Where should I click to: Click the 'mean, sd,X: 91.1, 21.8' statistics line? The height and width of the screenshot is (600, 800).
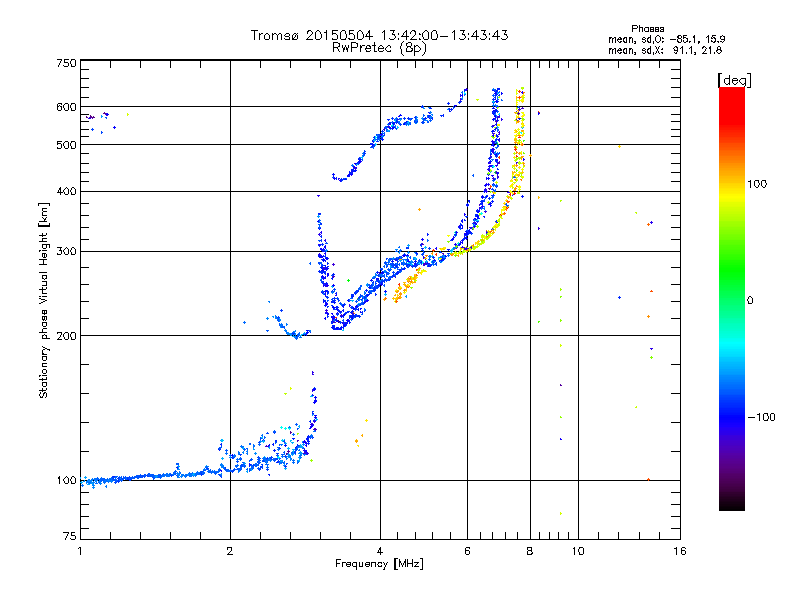[x=665, y=50]
